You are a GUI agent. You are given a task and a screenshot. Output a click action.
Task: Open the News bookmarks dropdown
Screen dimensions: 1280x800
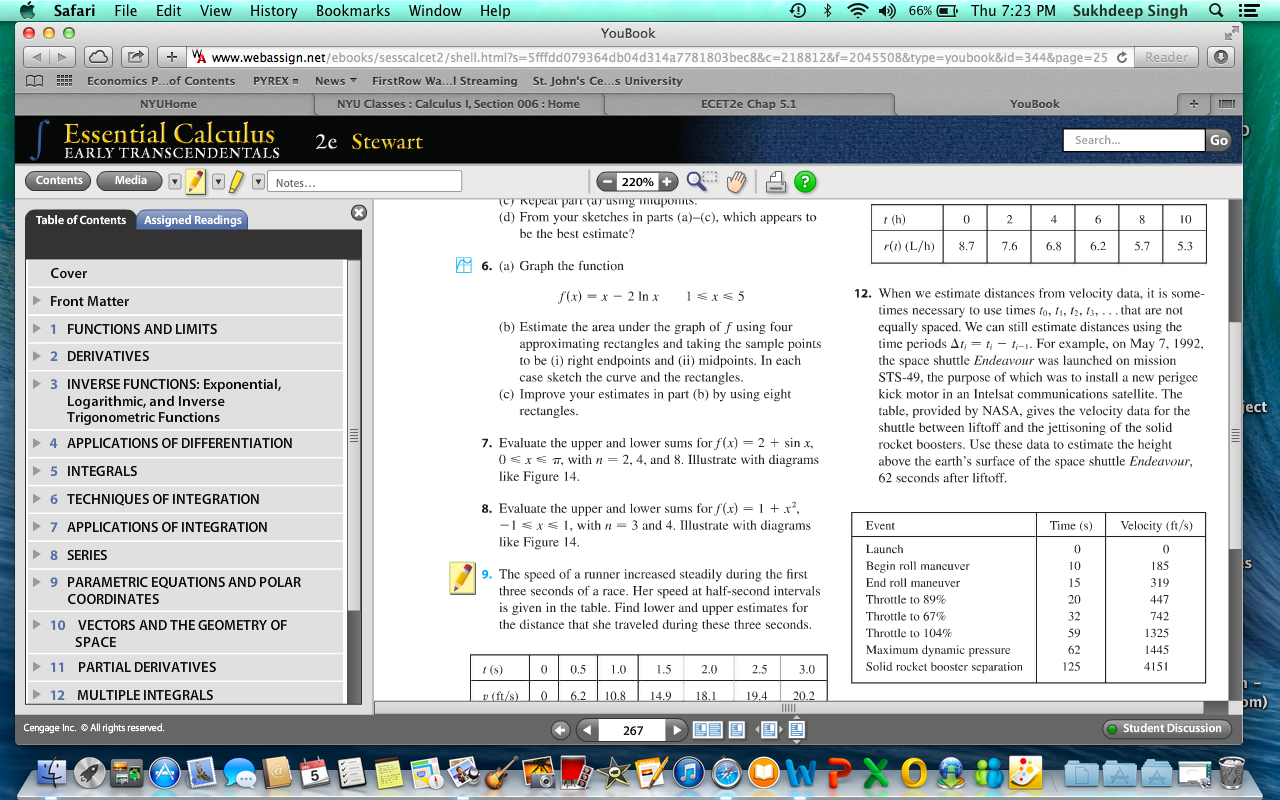pos(337,81)
